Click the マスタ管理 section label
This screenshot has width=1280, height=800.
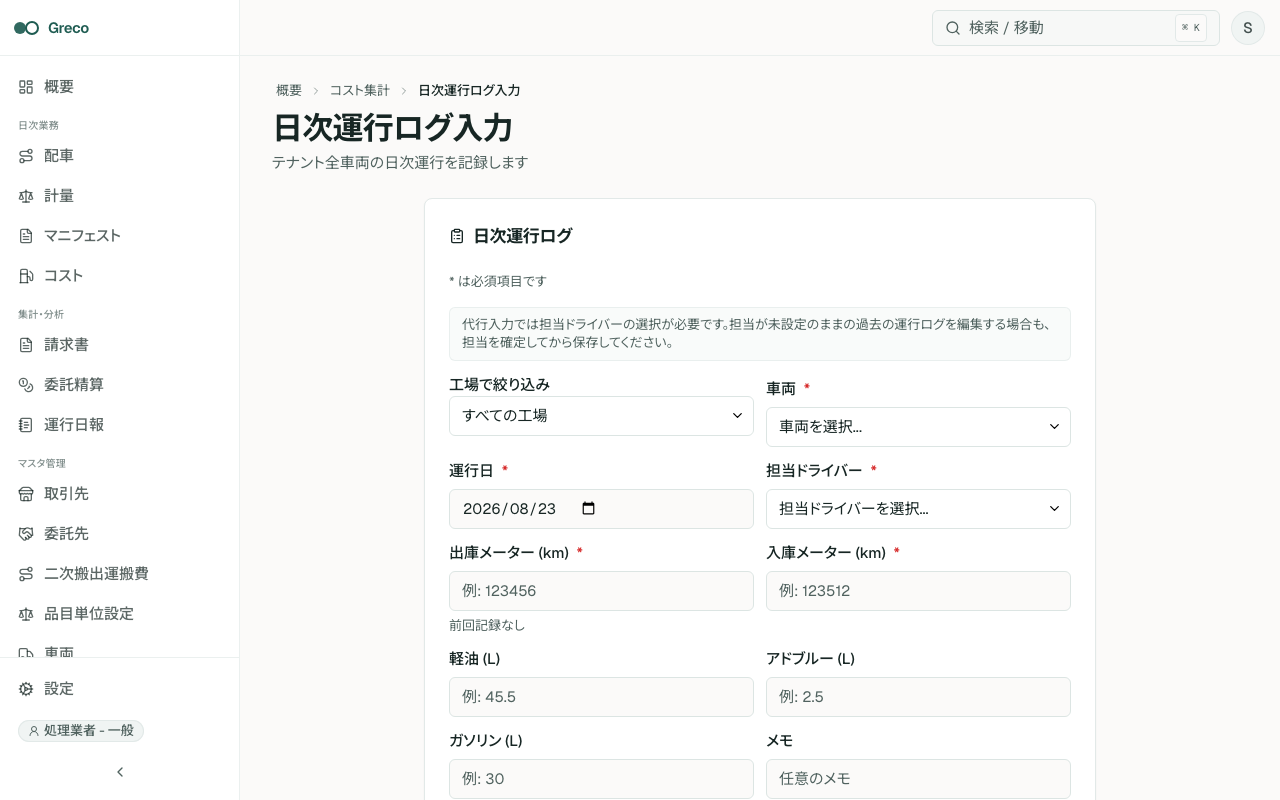41,463
